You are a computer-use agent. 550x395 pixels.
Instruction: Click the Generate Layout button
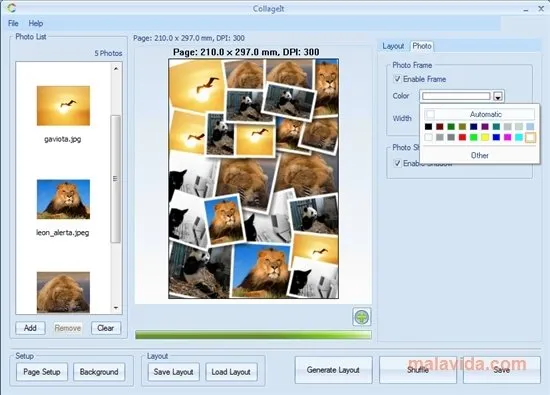click(333, 370)
